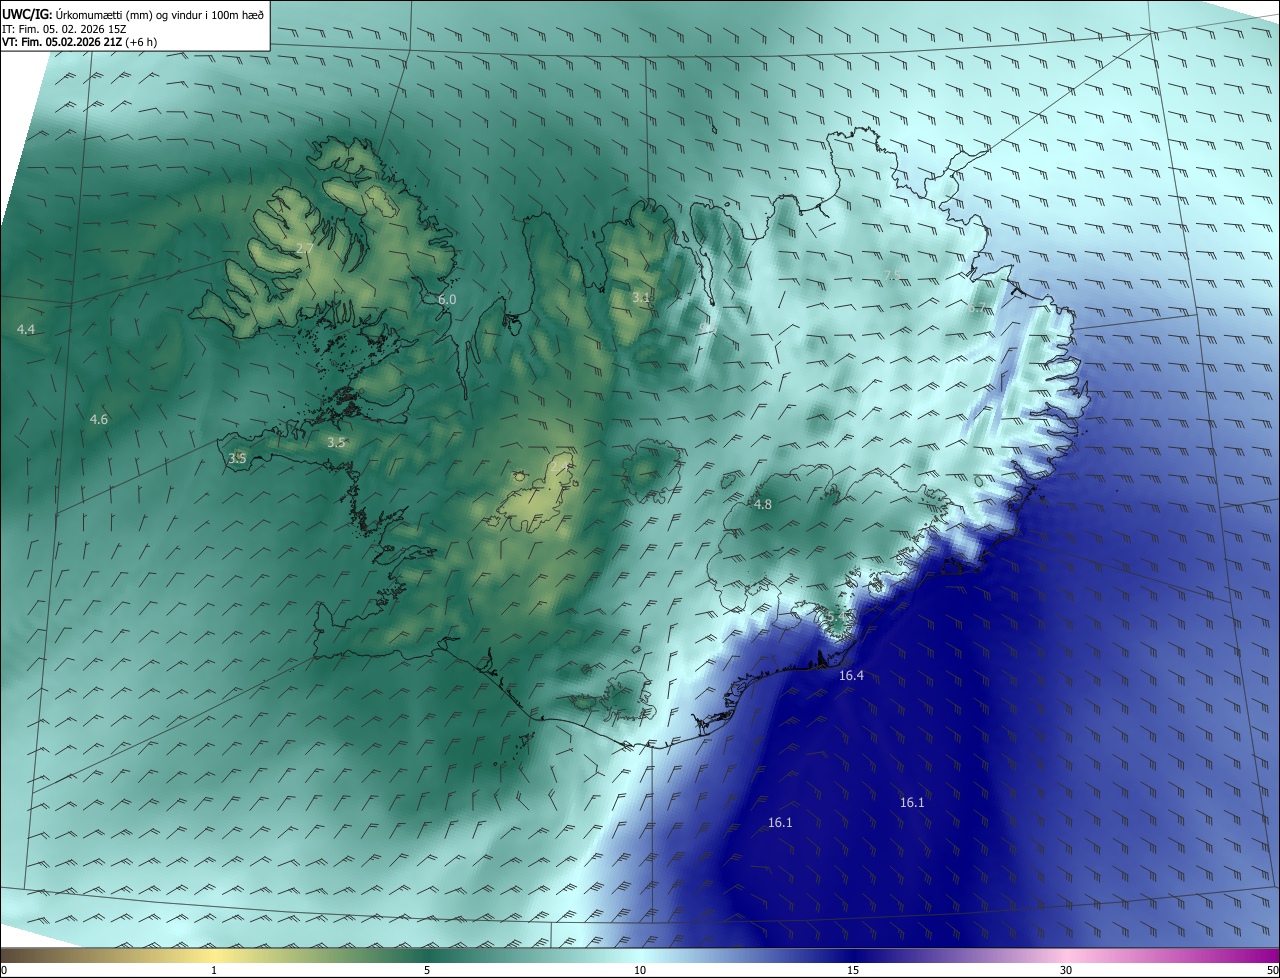The width and height of the screenshot is (1280, 978).
Task: Click the 2.7 value label over the Westfjords
Action: coord(305,247)
